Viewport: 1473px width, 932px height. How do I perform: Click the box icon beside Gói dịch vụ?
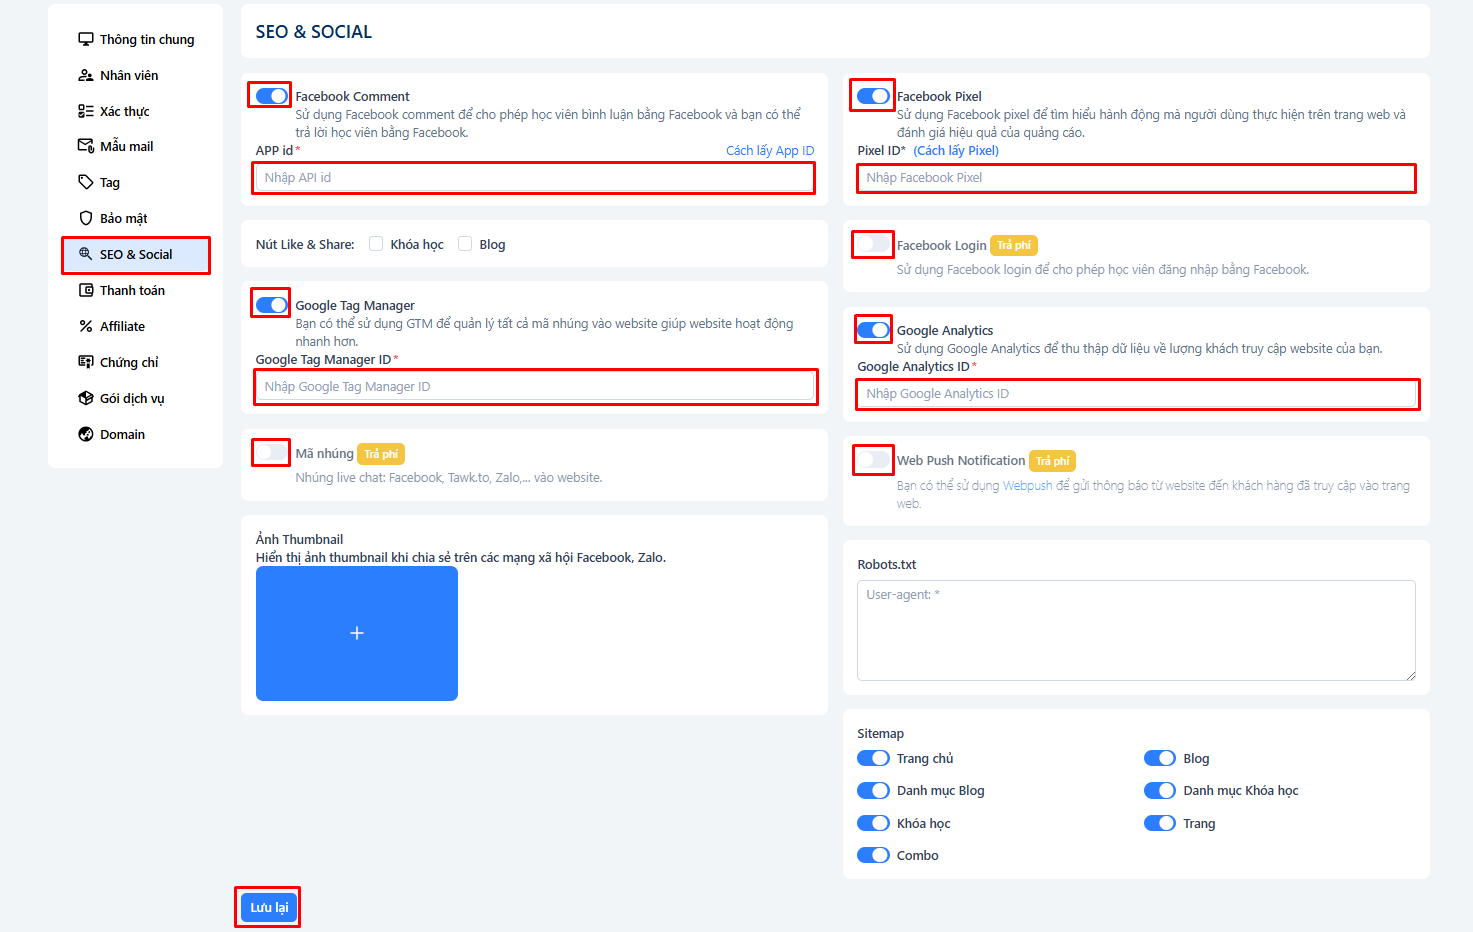point(86,398)
